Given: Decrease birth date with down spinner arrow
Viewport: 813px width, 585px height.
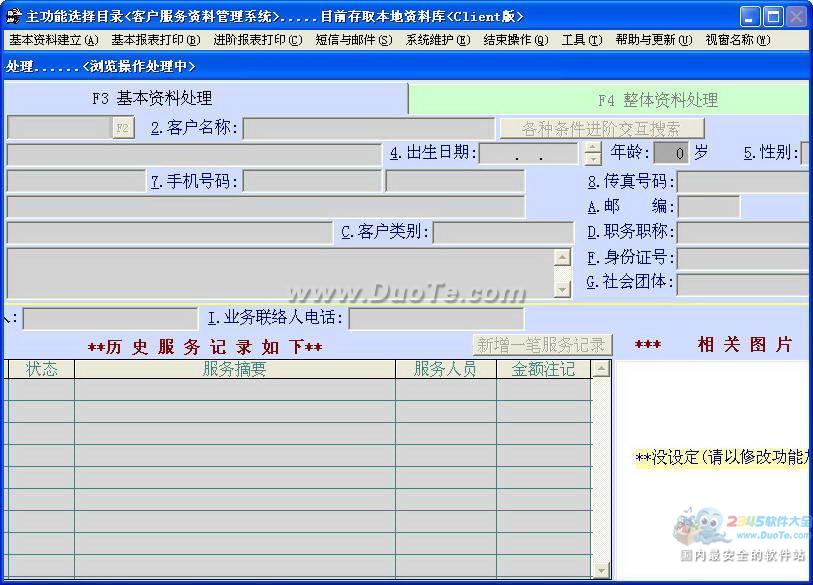Looking at the screenshot, I should (593, 159).
